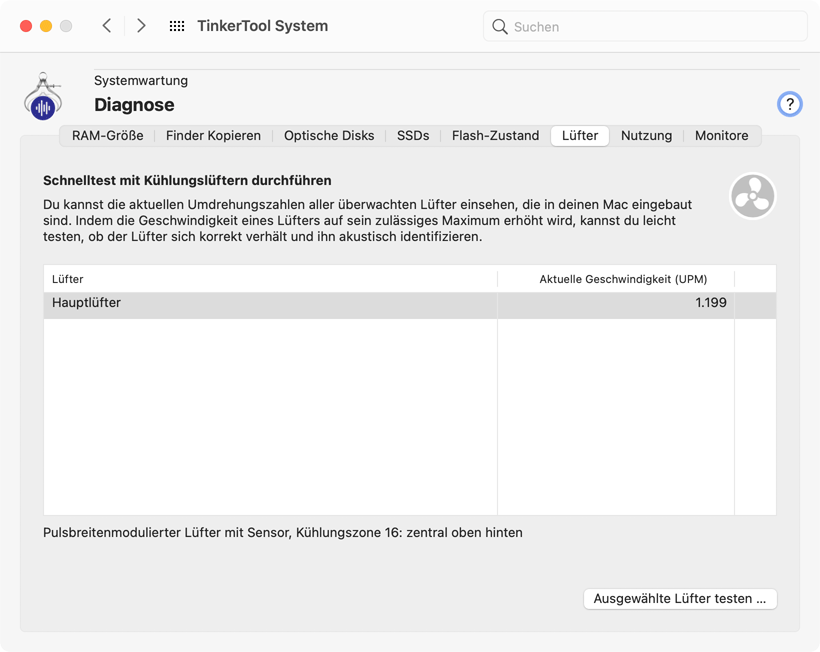Select the Hauptlüfter row
This screenshot has width=820, height=652.
[x=409, y=305]
